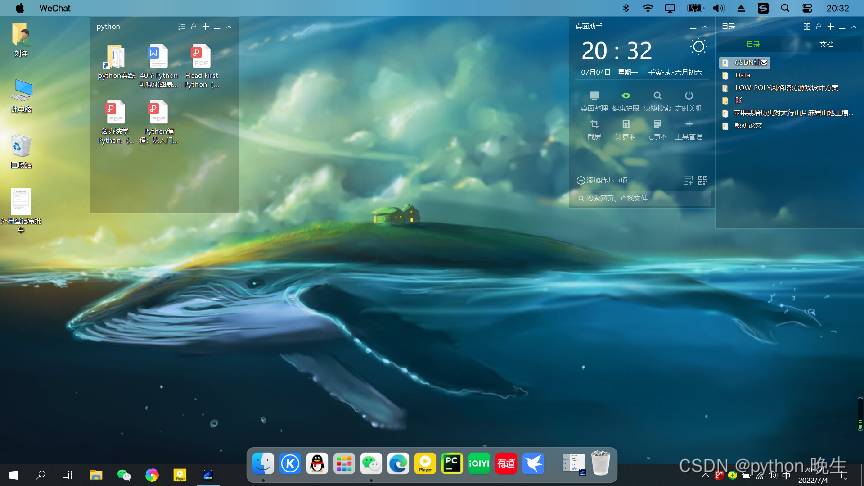Open lower-left PDF in python panel

tap(116, 122)
